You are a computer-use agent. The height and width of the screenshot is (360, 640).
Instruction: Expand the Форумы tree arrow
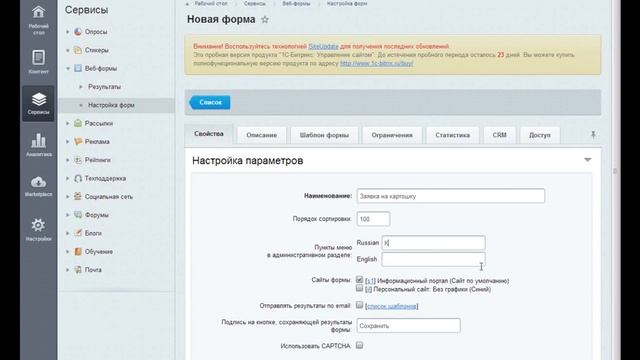point(68,215)
